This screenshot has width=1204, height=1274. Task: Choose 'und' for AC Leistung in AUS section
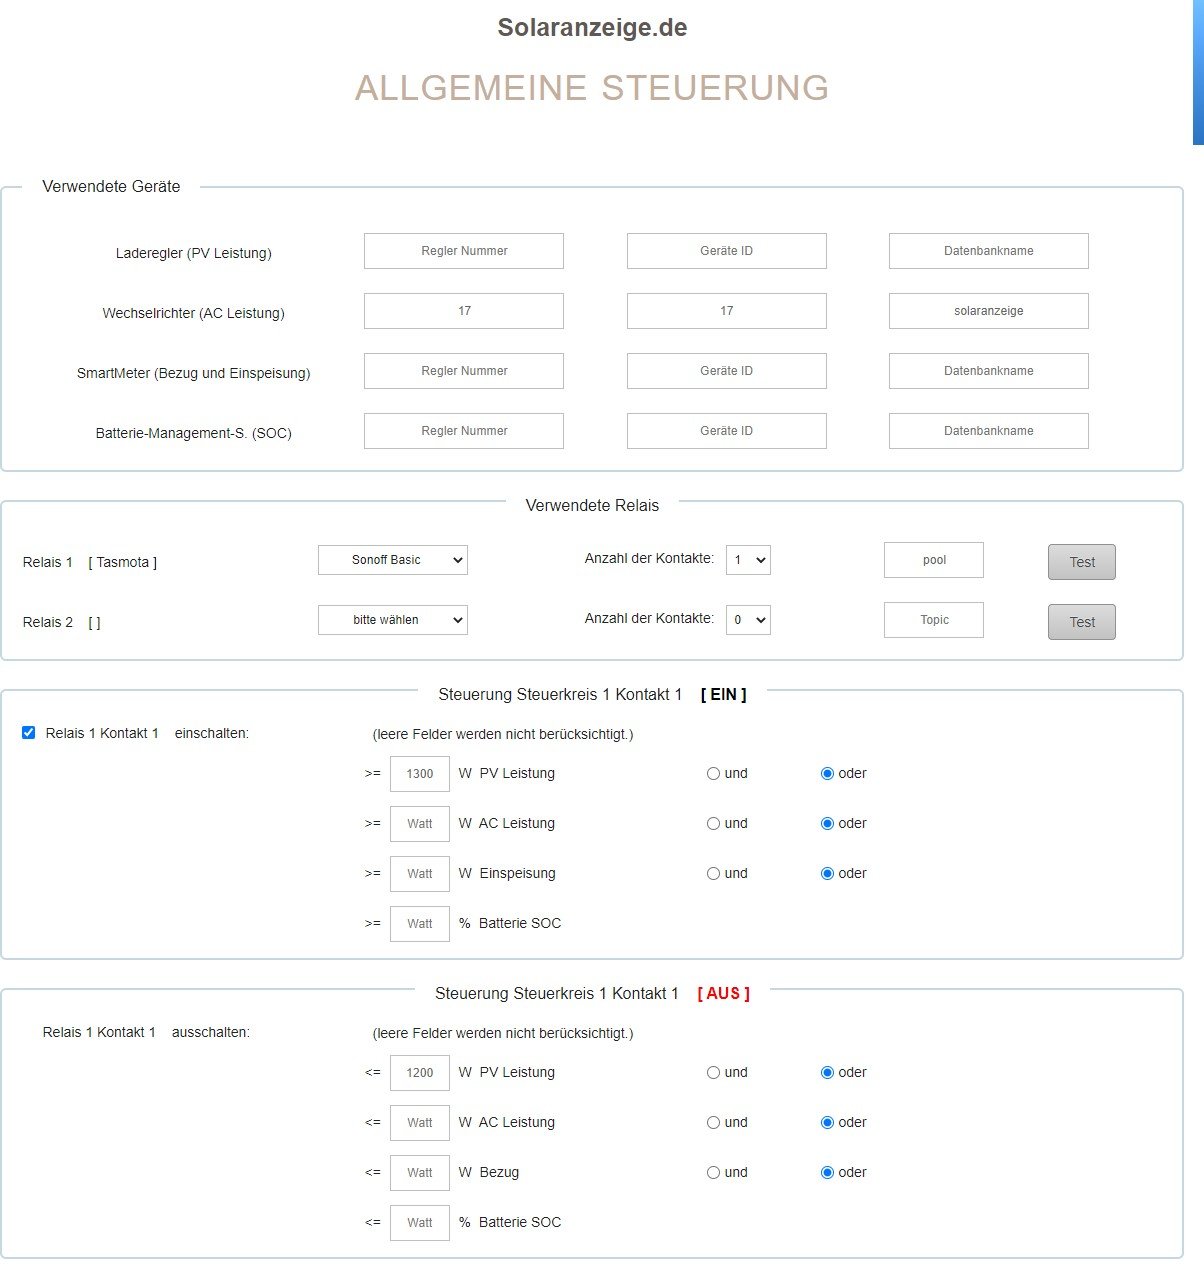pyautogui.click(x=713, y=1123)
